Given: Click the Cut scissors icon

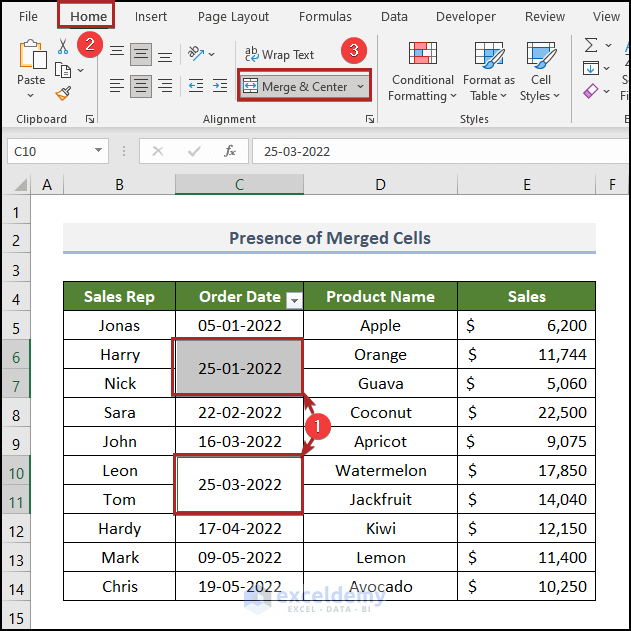Looking at the screenshot, I should (63, 47).
